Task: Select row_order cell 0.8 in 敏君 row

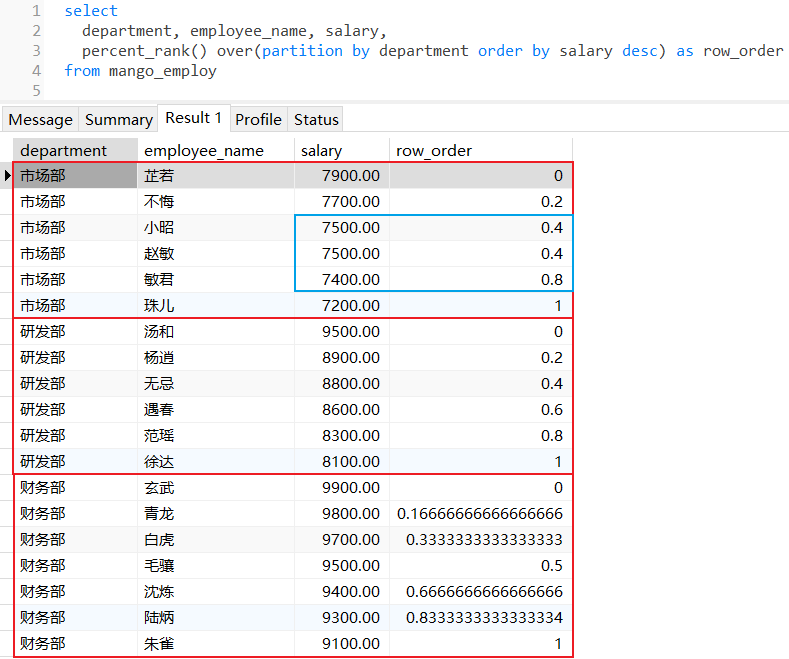Action: pos(481,280)
